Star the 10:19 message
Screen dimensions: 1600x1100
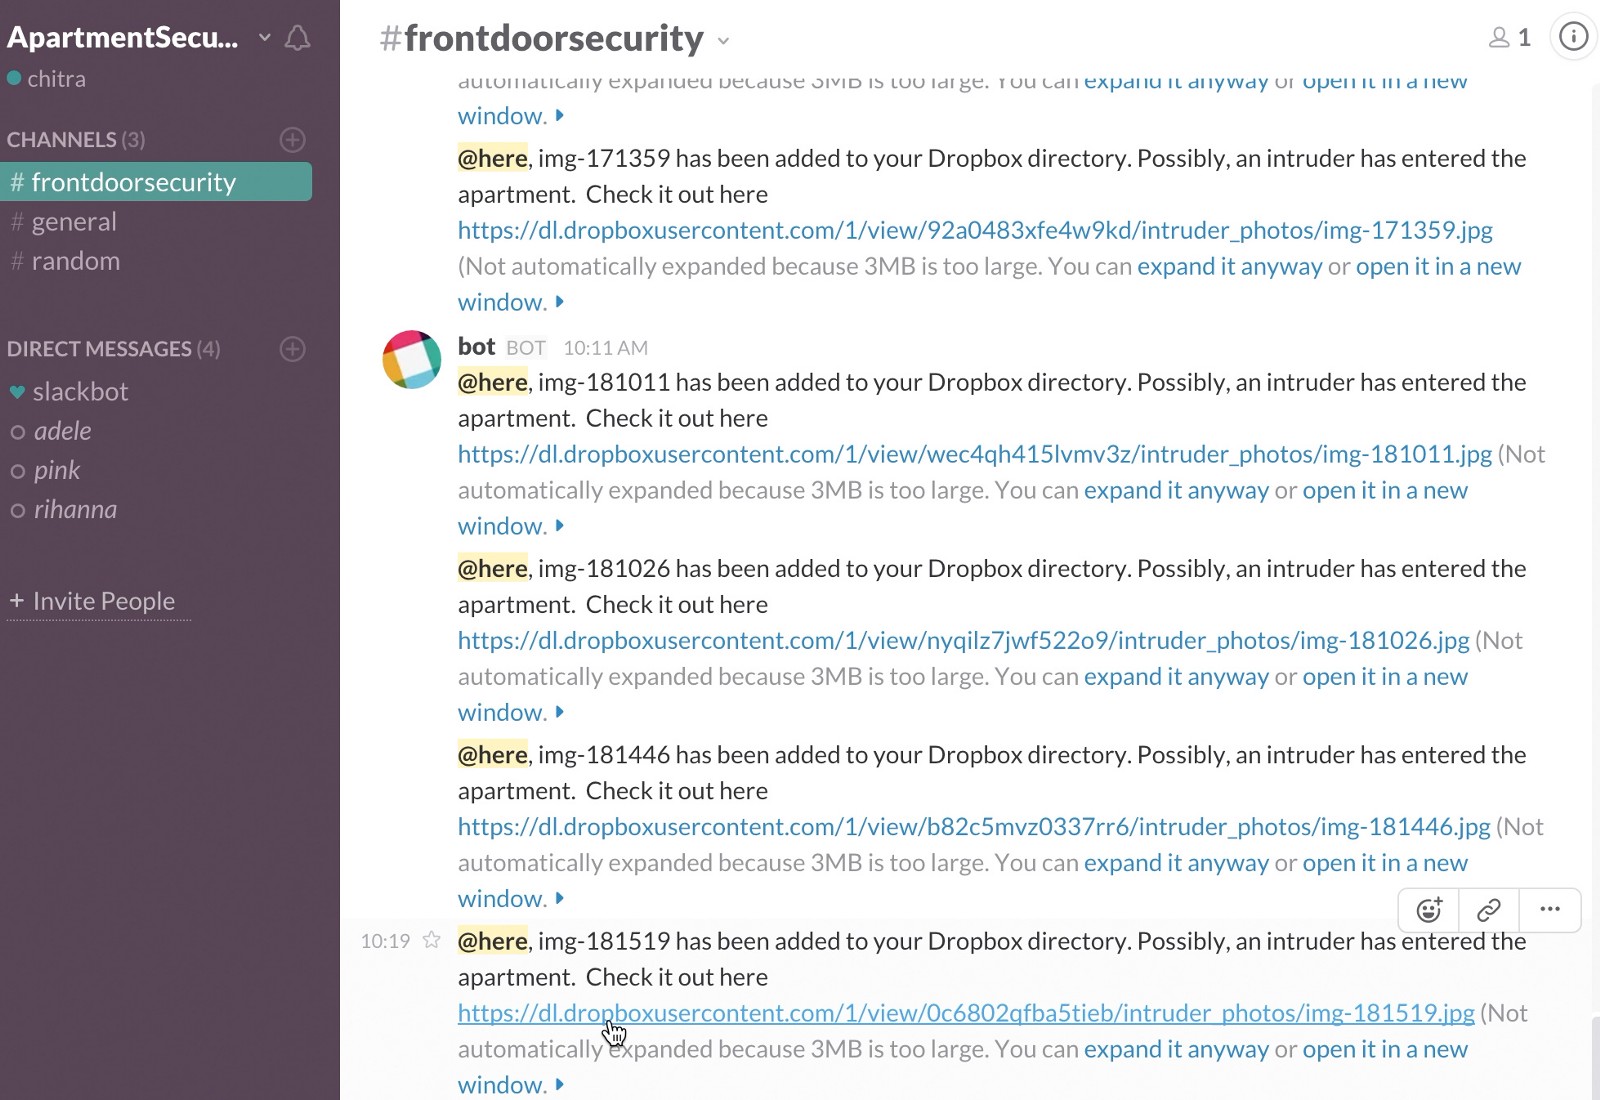[431, 940]
